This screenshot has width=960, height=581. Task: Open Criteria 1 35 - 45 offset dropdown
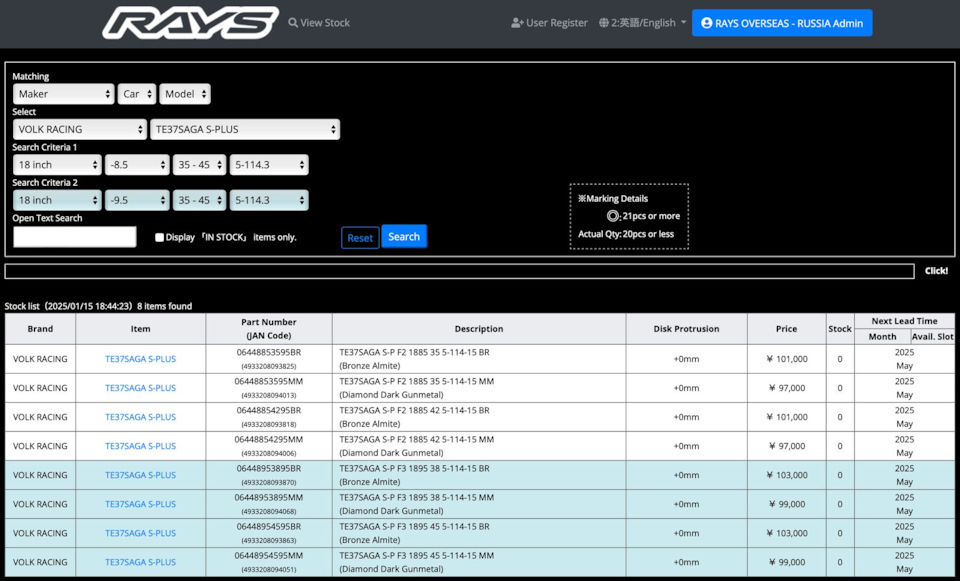[200, 165]
